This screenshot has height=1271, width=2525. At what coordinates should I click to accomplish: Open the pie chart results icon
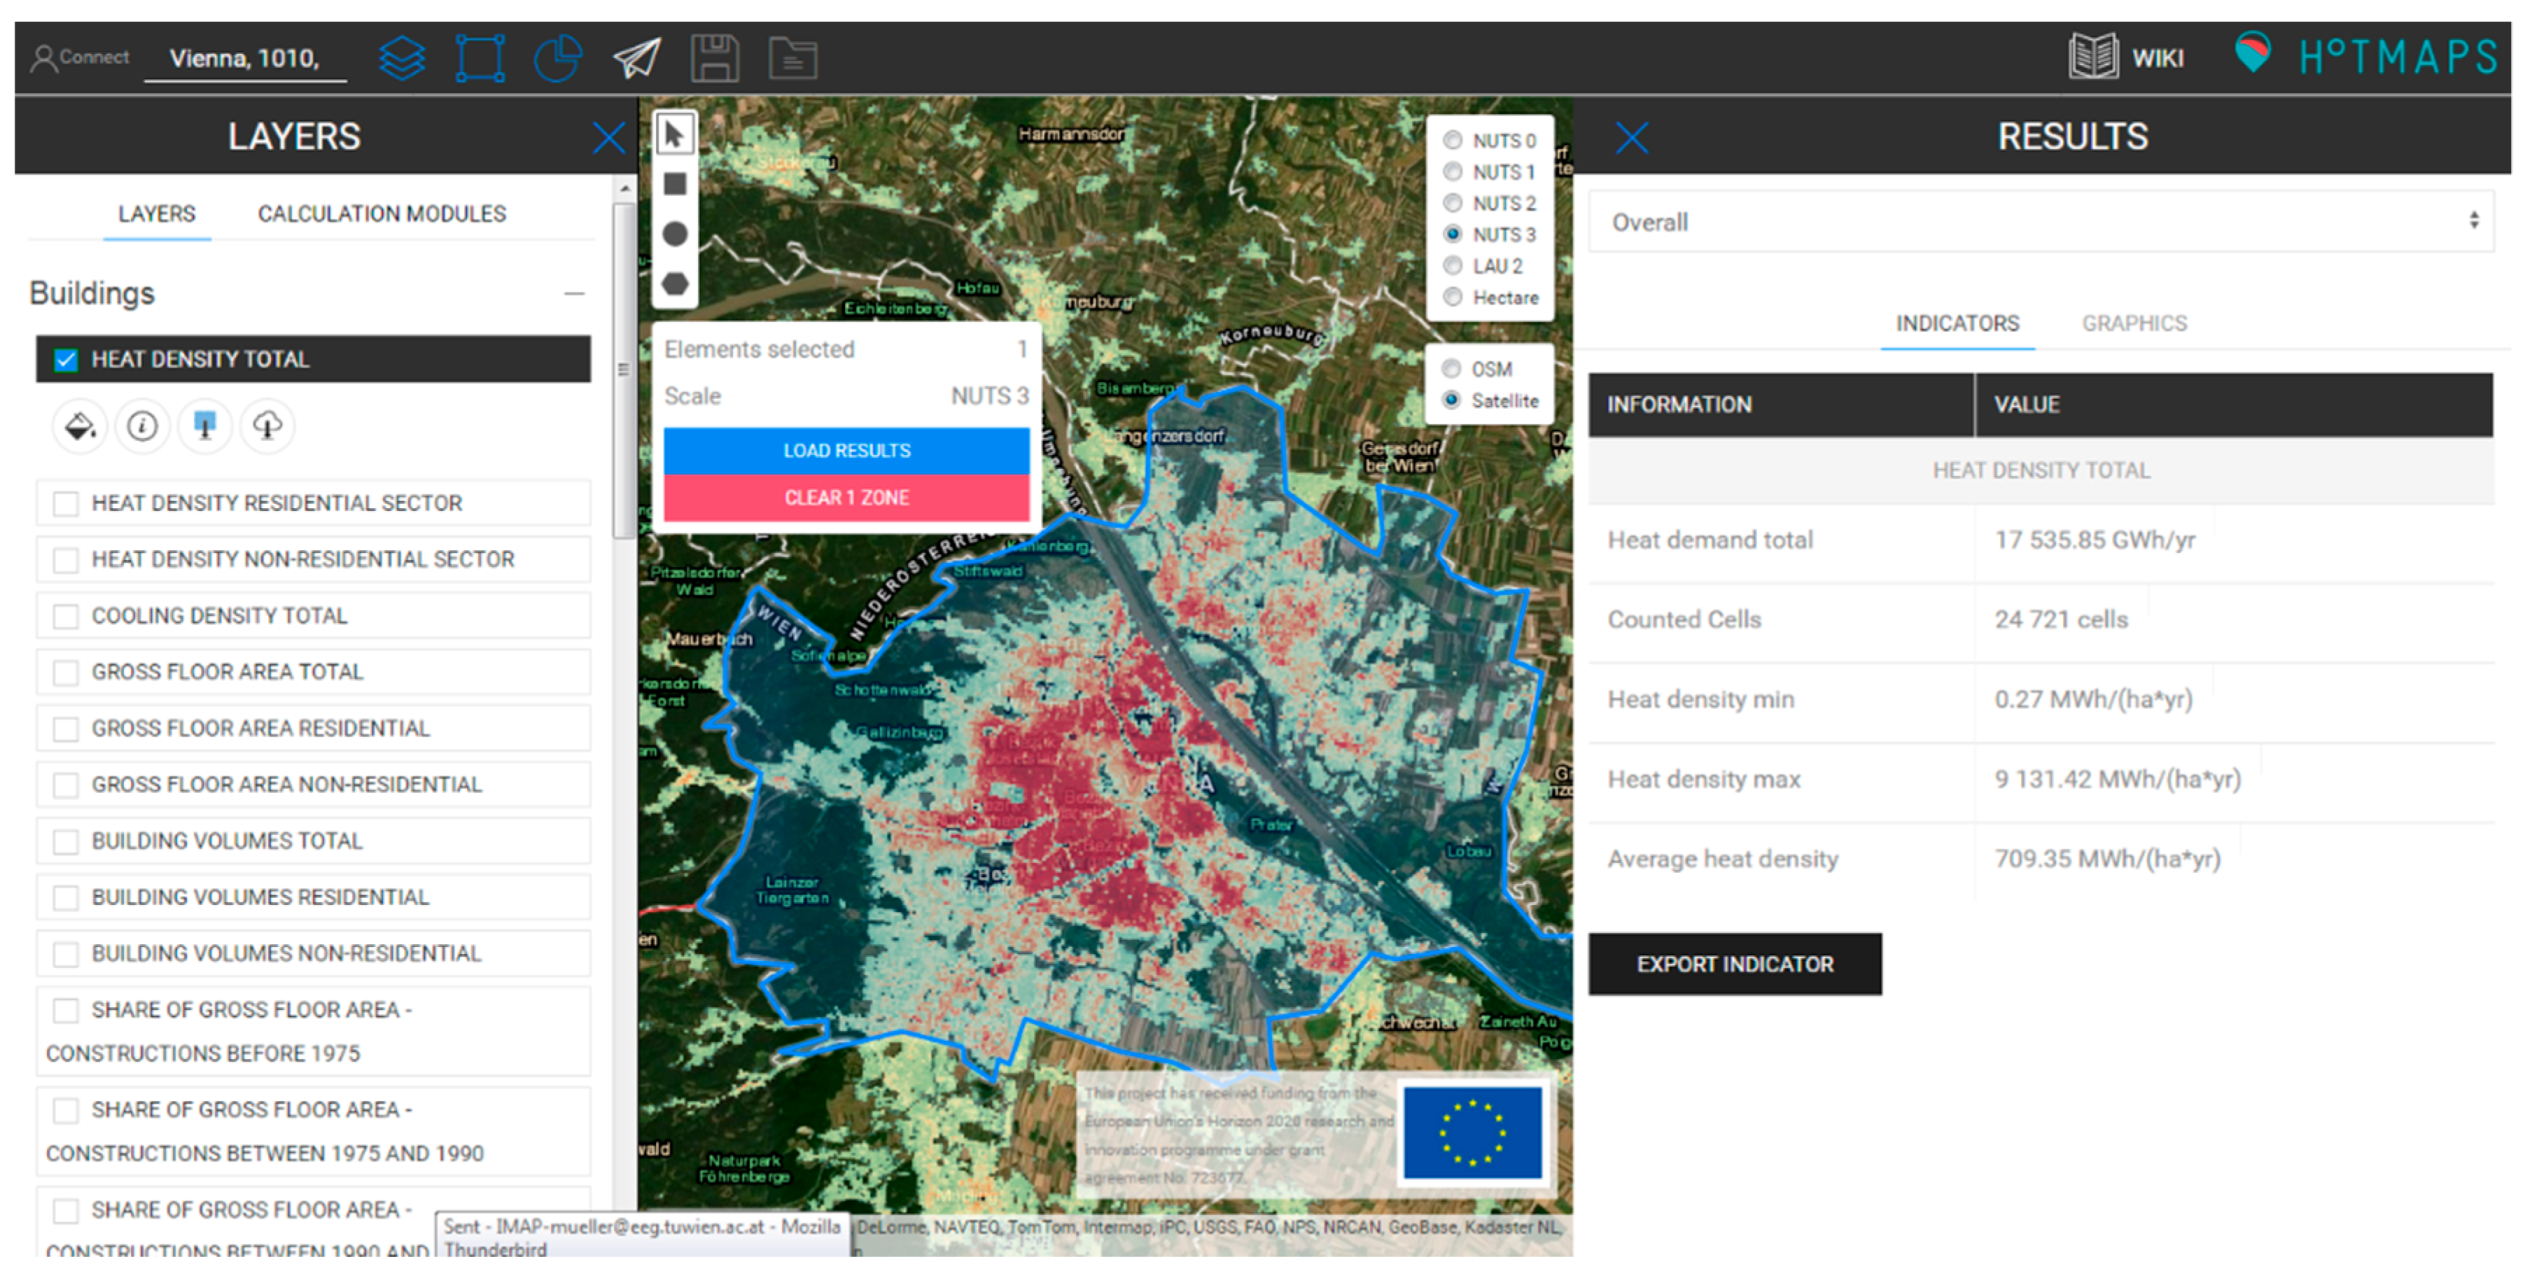click(557, 58)
